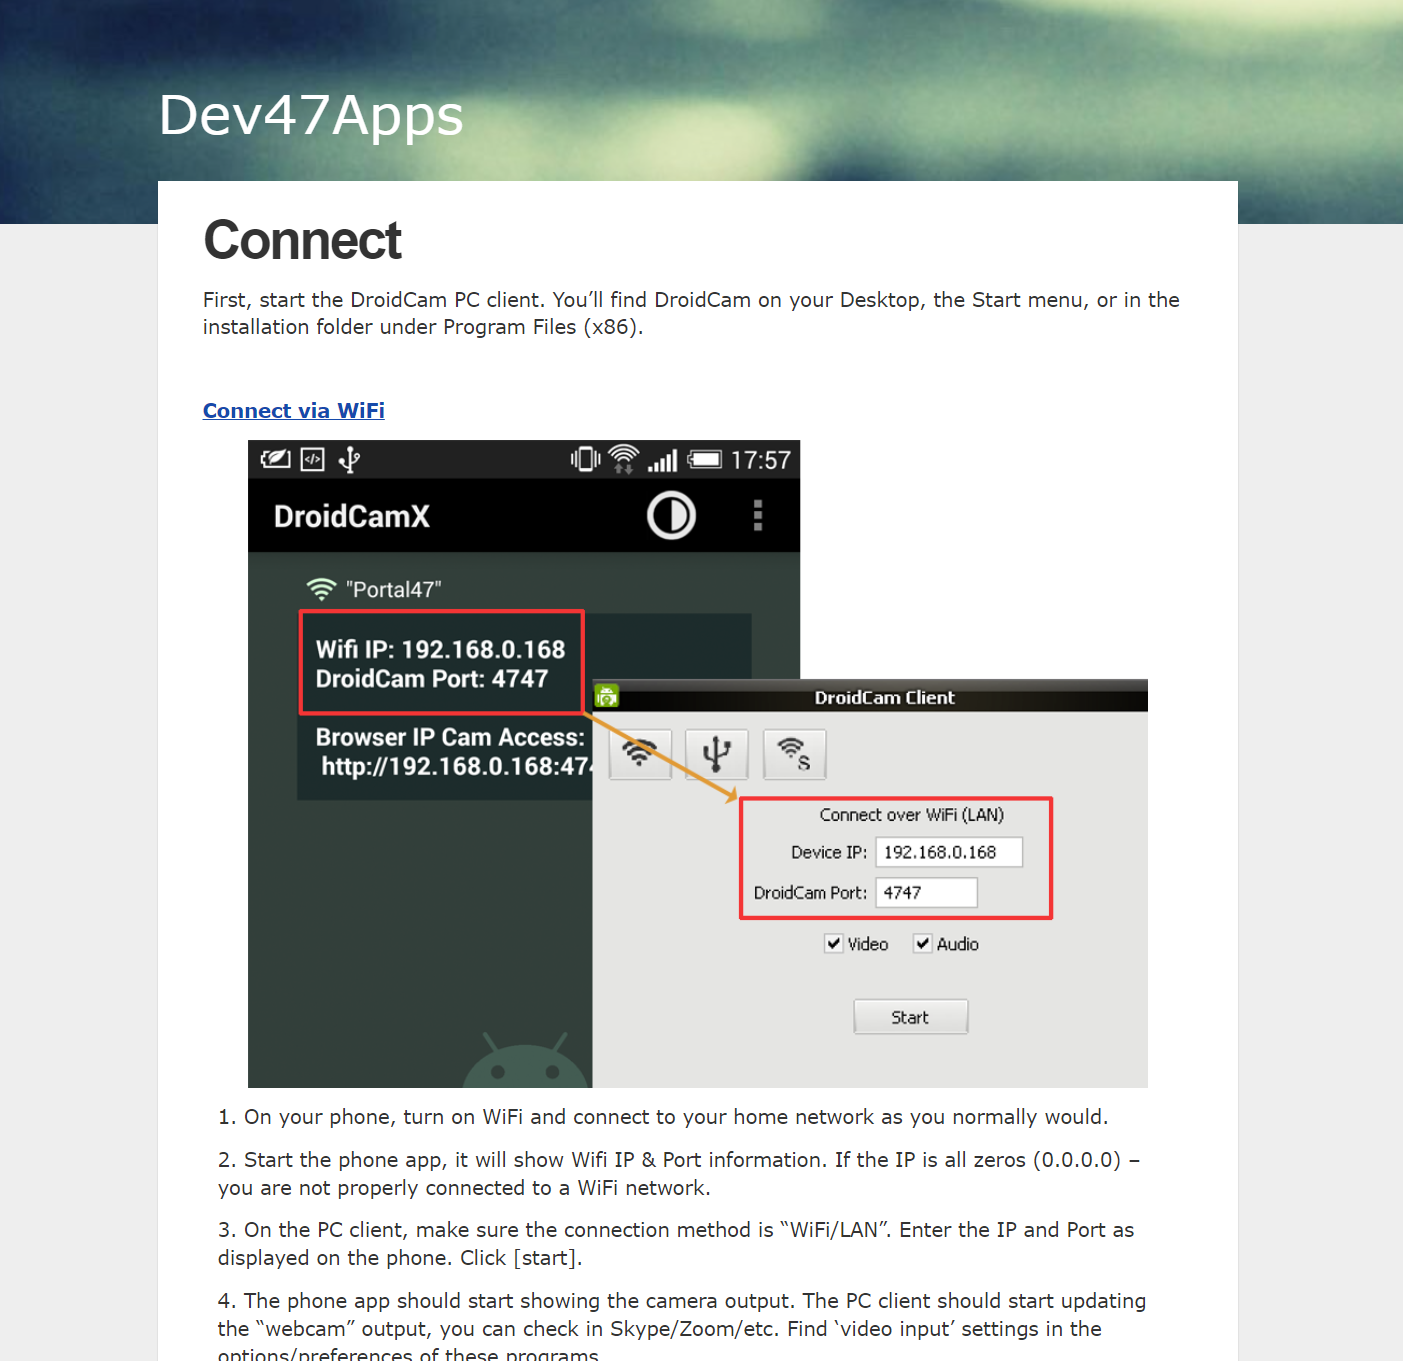Click the "DroidCam Port: 4747" phone text

(432, 679)
